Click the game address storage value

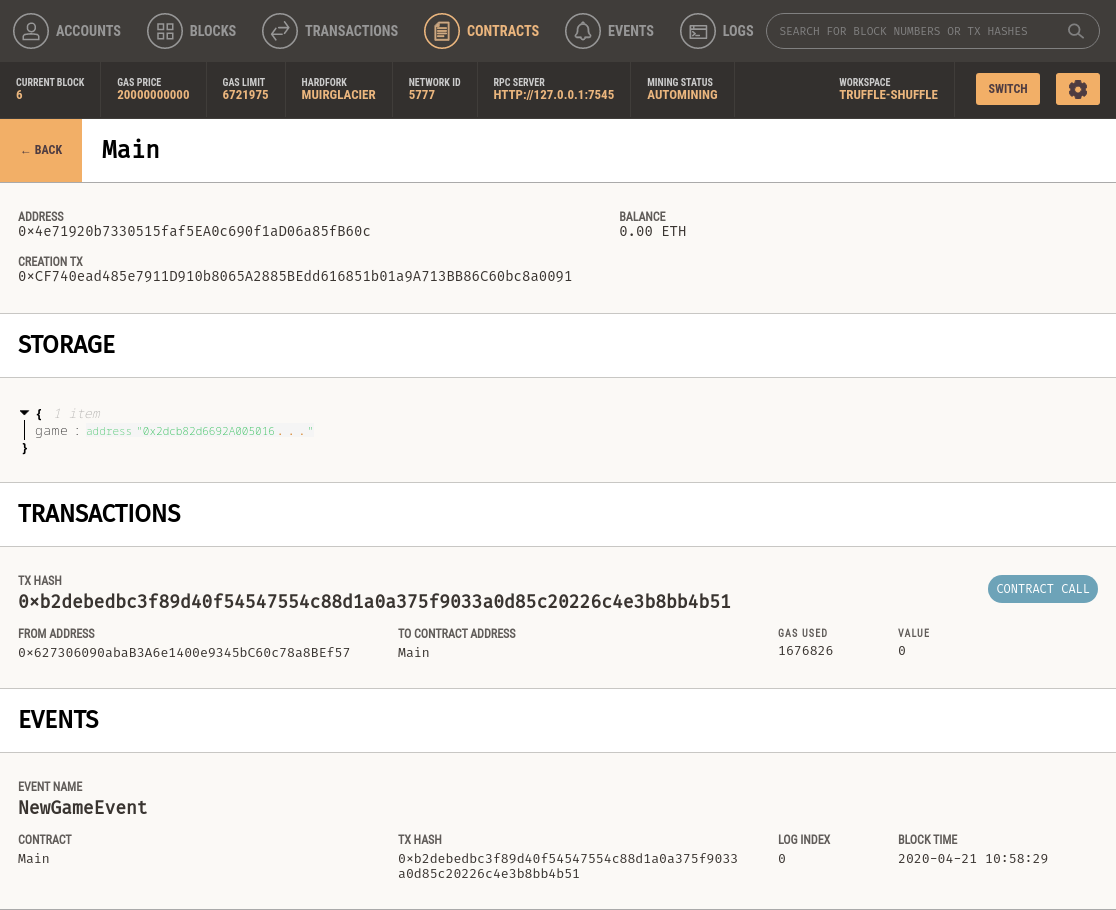(x=199, y=431)
